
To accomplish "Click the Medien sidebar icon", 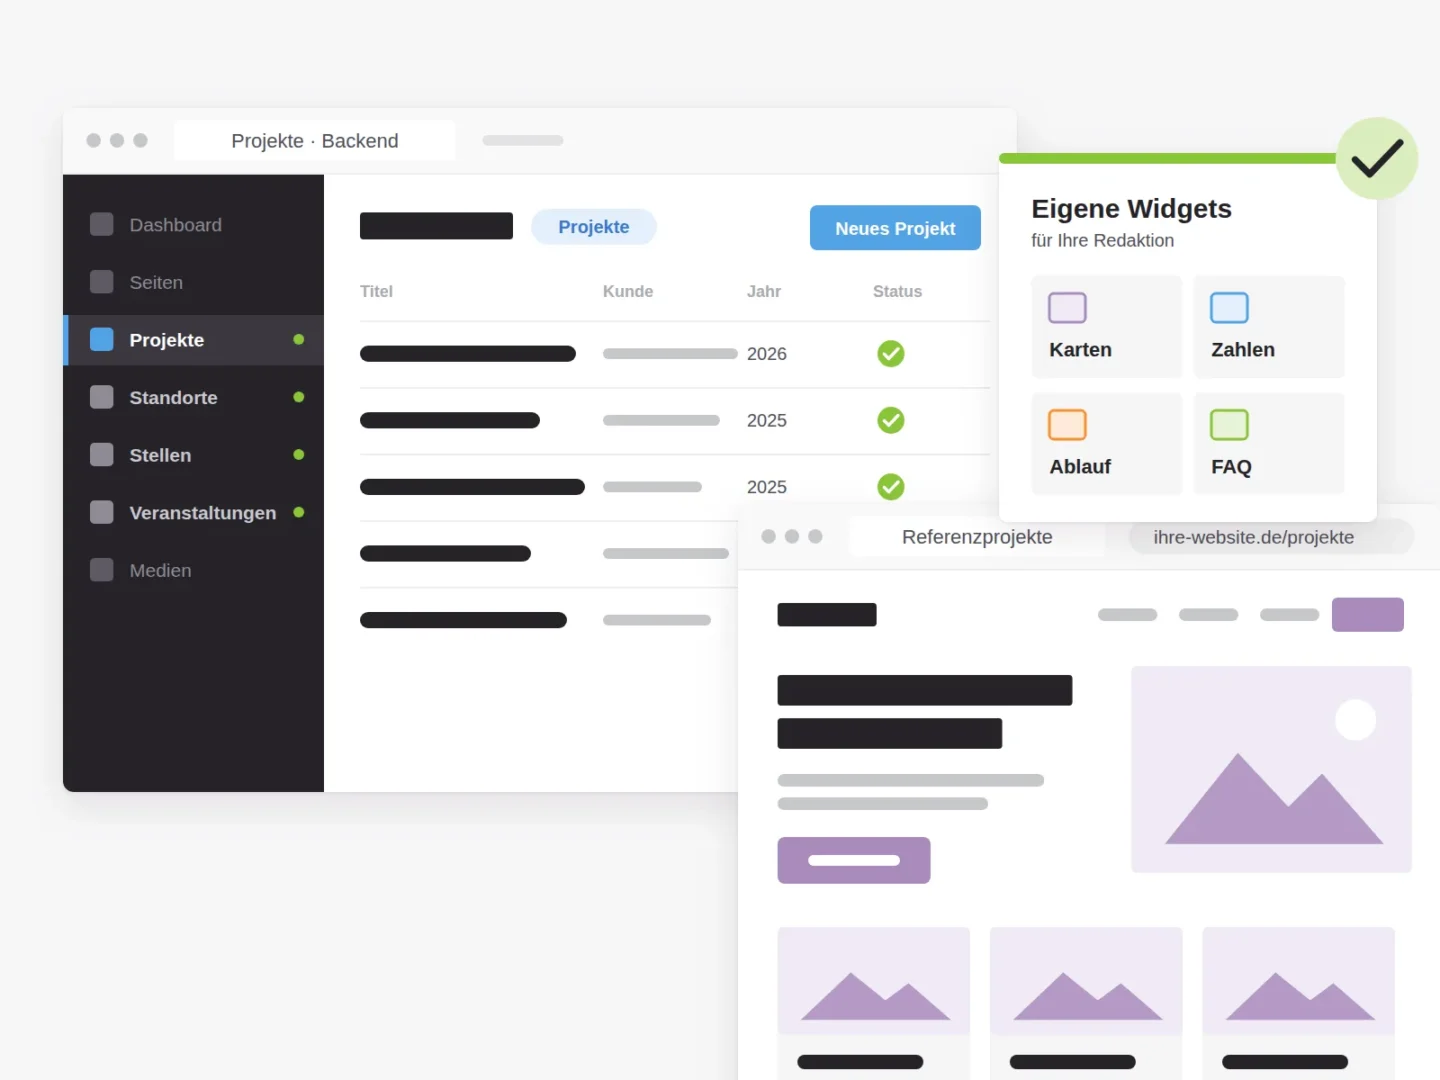I will point(101,570).
